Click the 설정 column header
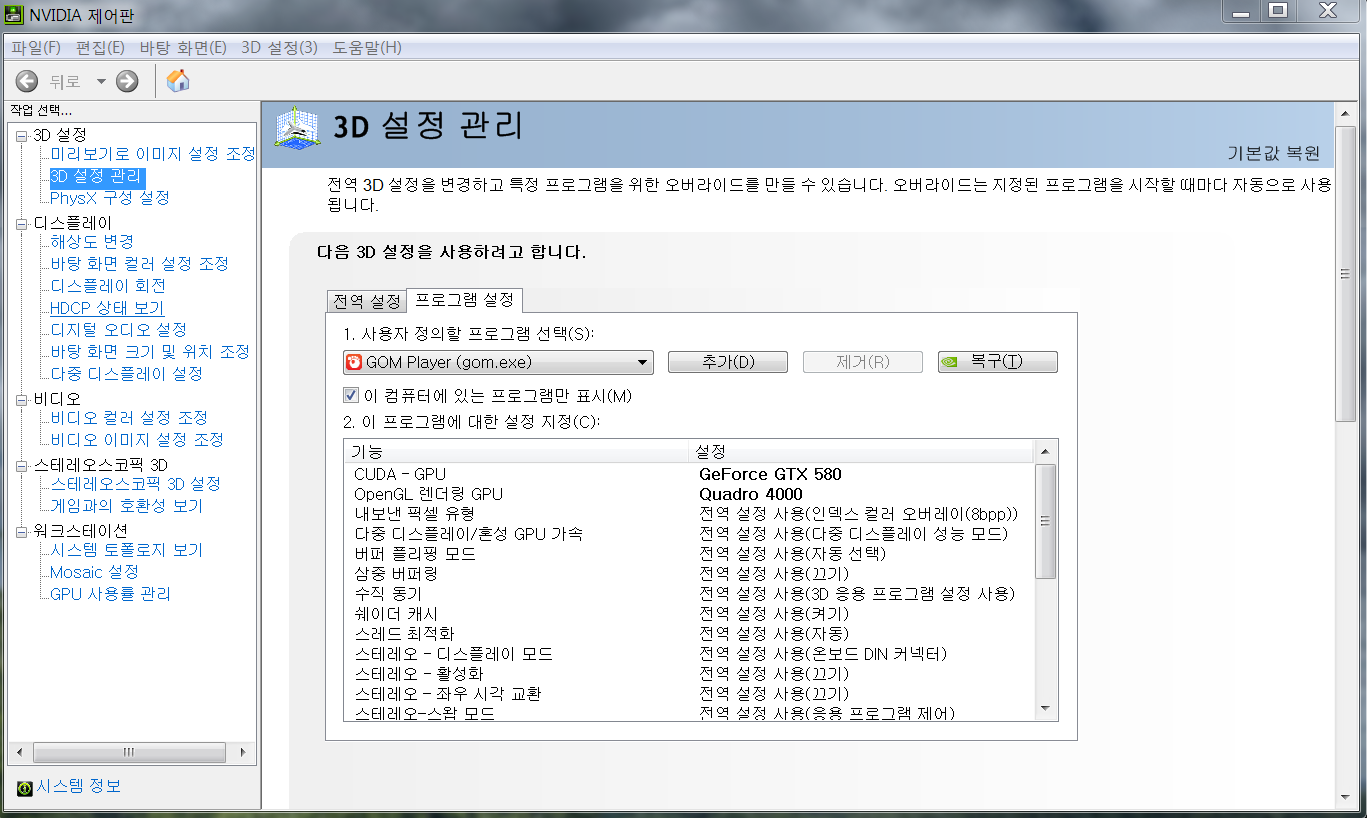The image size is (1367, 818). [861, 452]
